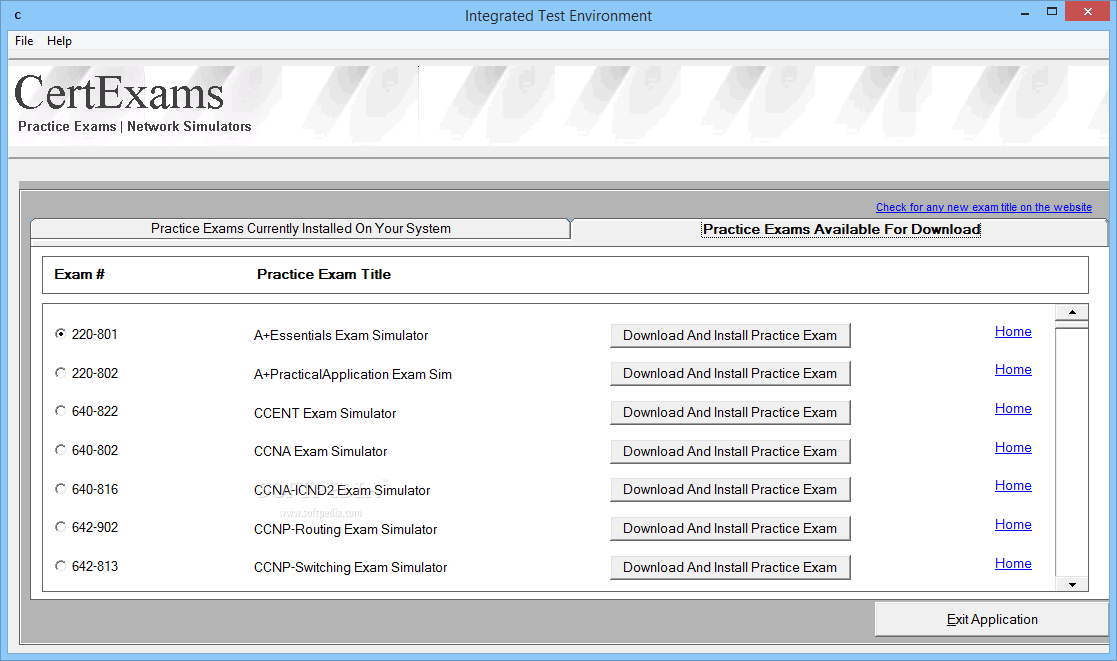Click the application icon in title bar
Image resolution: width=1117 pixels, height=661 pixels.
tap(18, 15)
